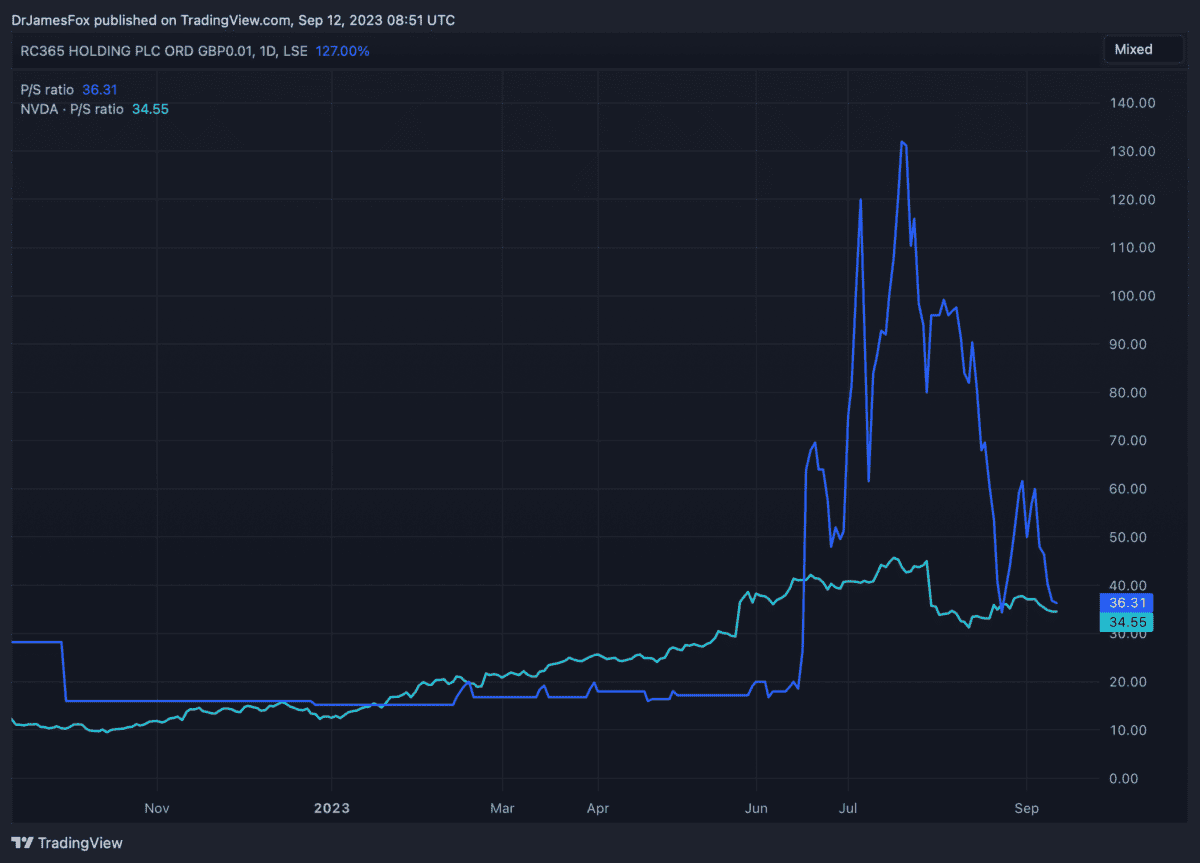
Task: Click the Jul label on time axis
Action: (x=849, y=806)
